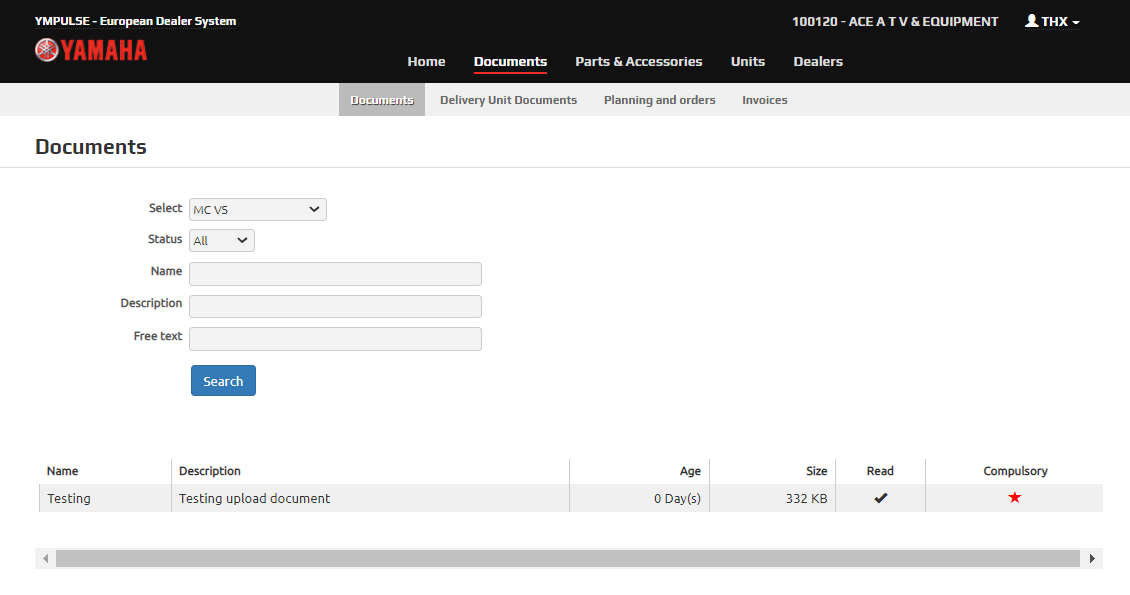Expand the Select dropdown showing MC VS
Screen dimensions: 1130x595
257,210
